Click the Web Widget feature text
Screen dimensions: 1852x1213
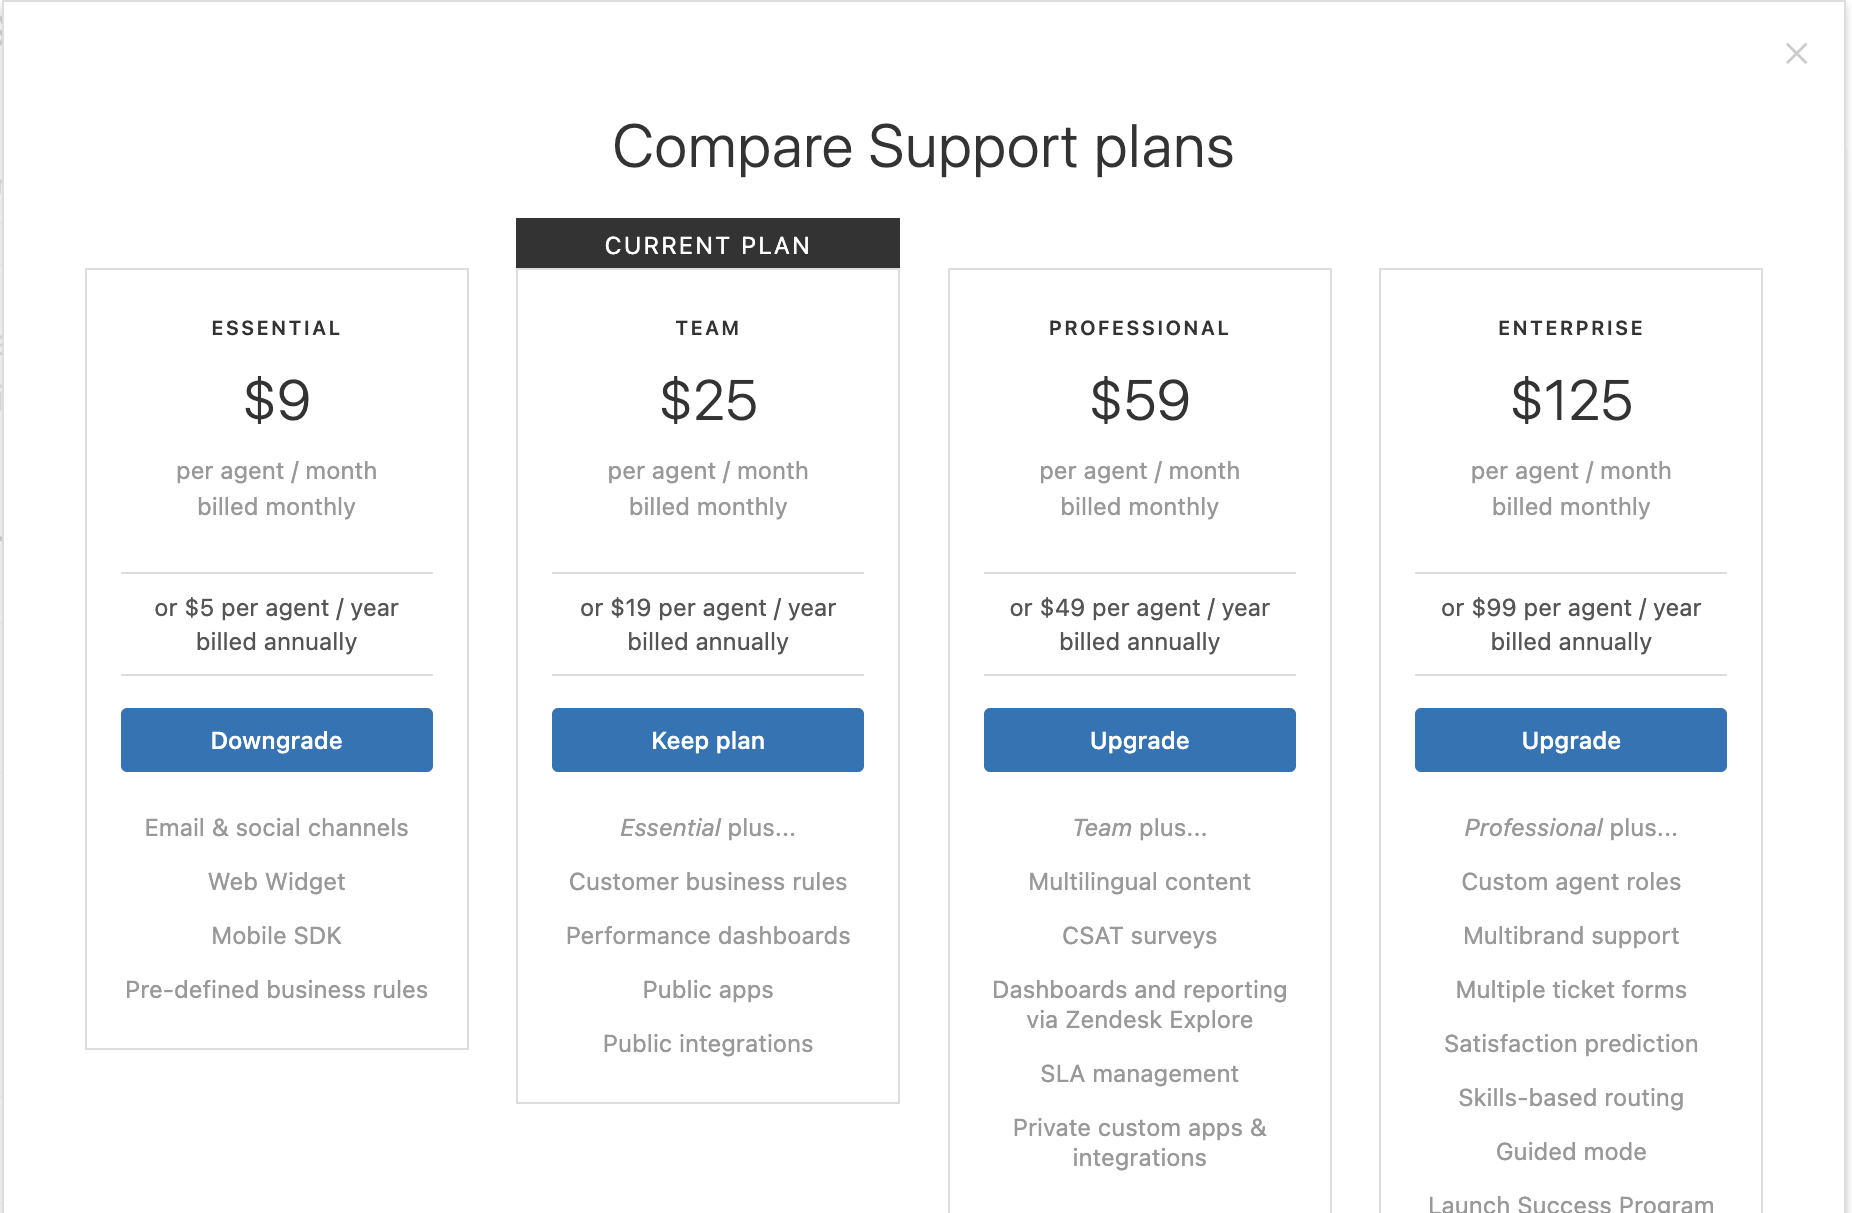(276, 882)
